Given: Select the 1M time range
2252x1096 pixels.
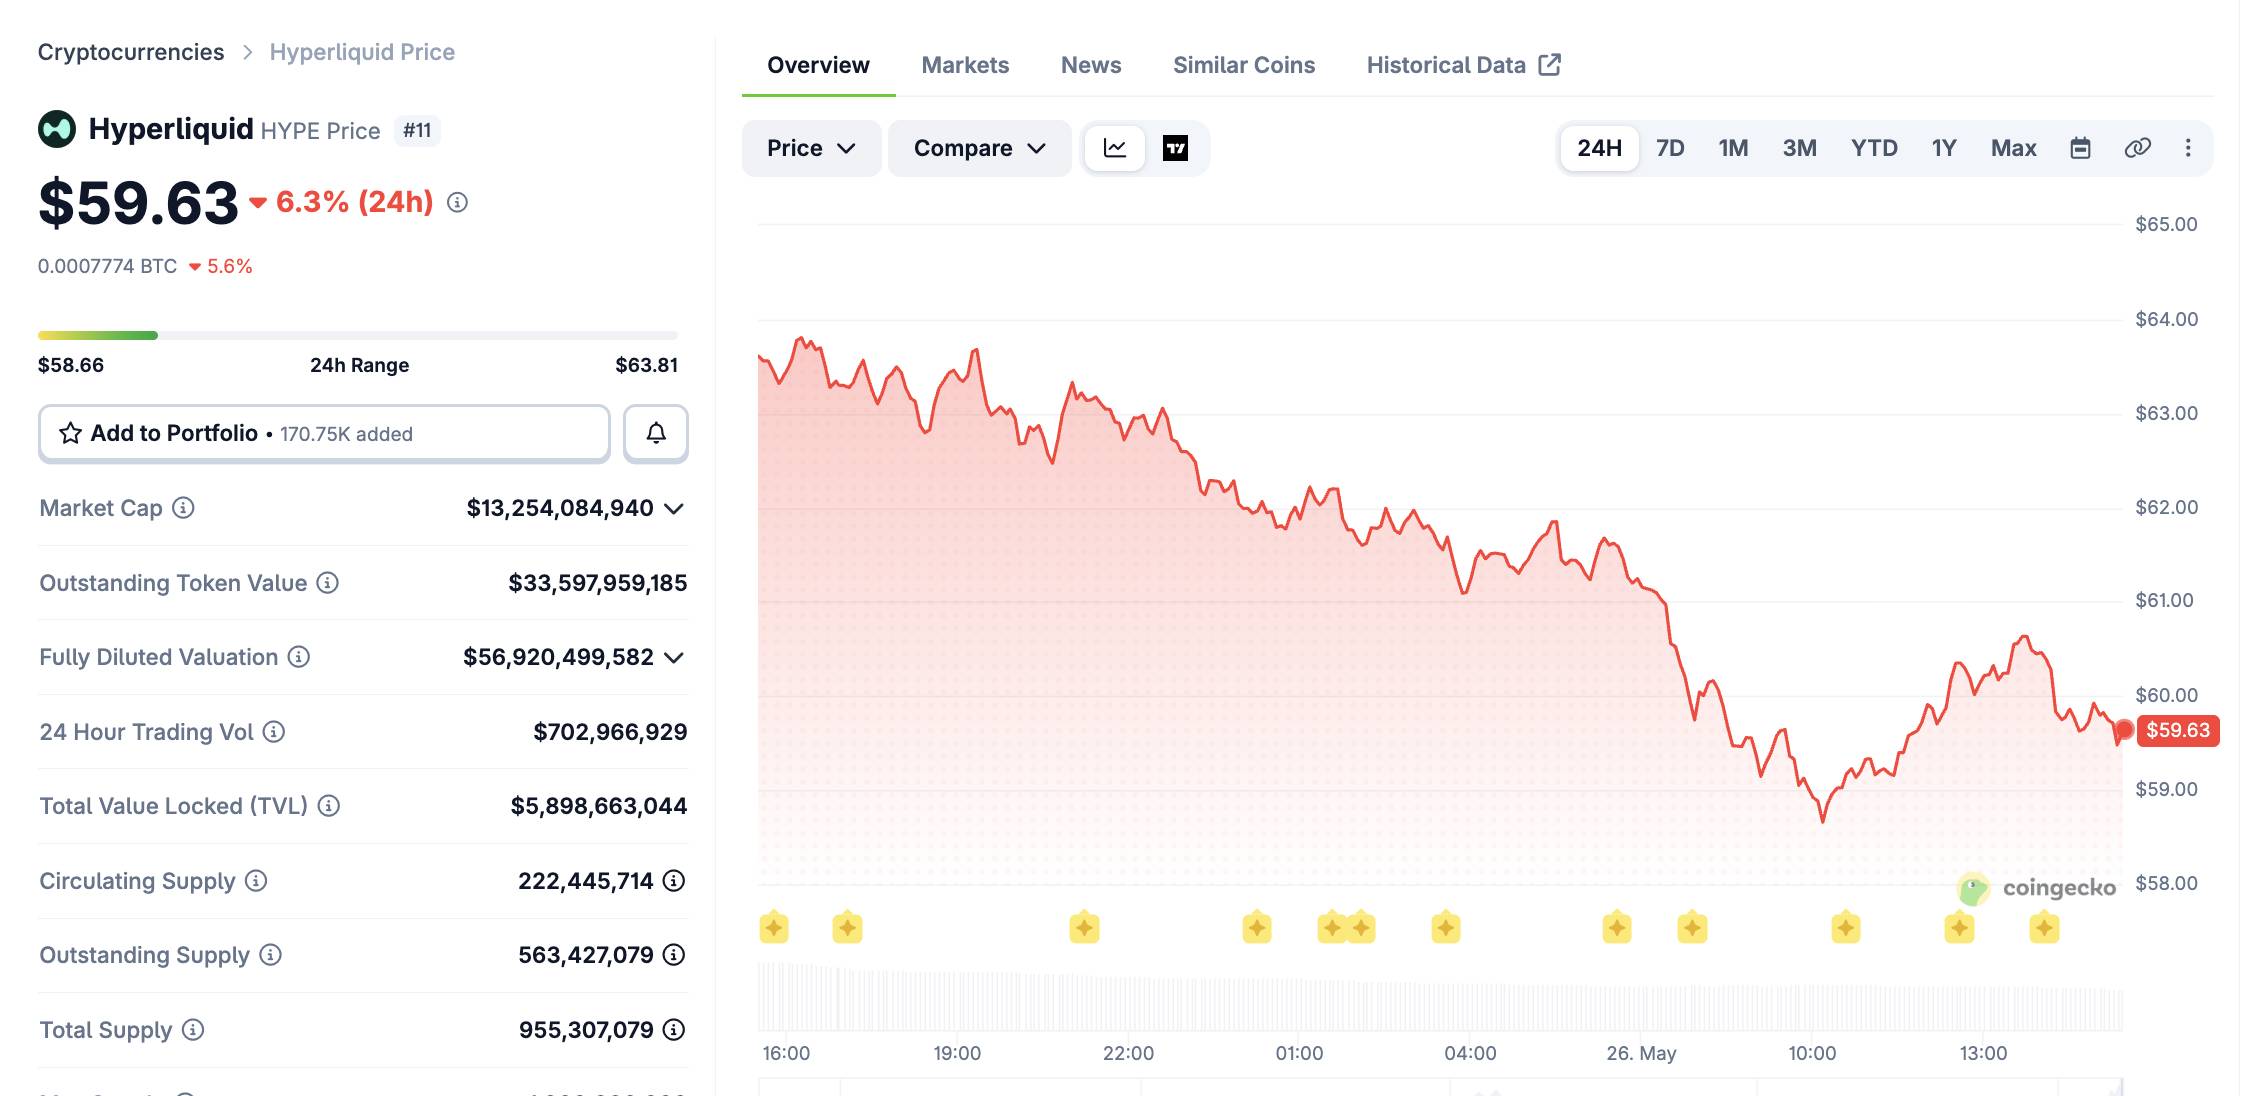Looking at the screenshot, I should click(x=1733, y=148).
